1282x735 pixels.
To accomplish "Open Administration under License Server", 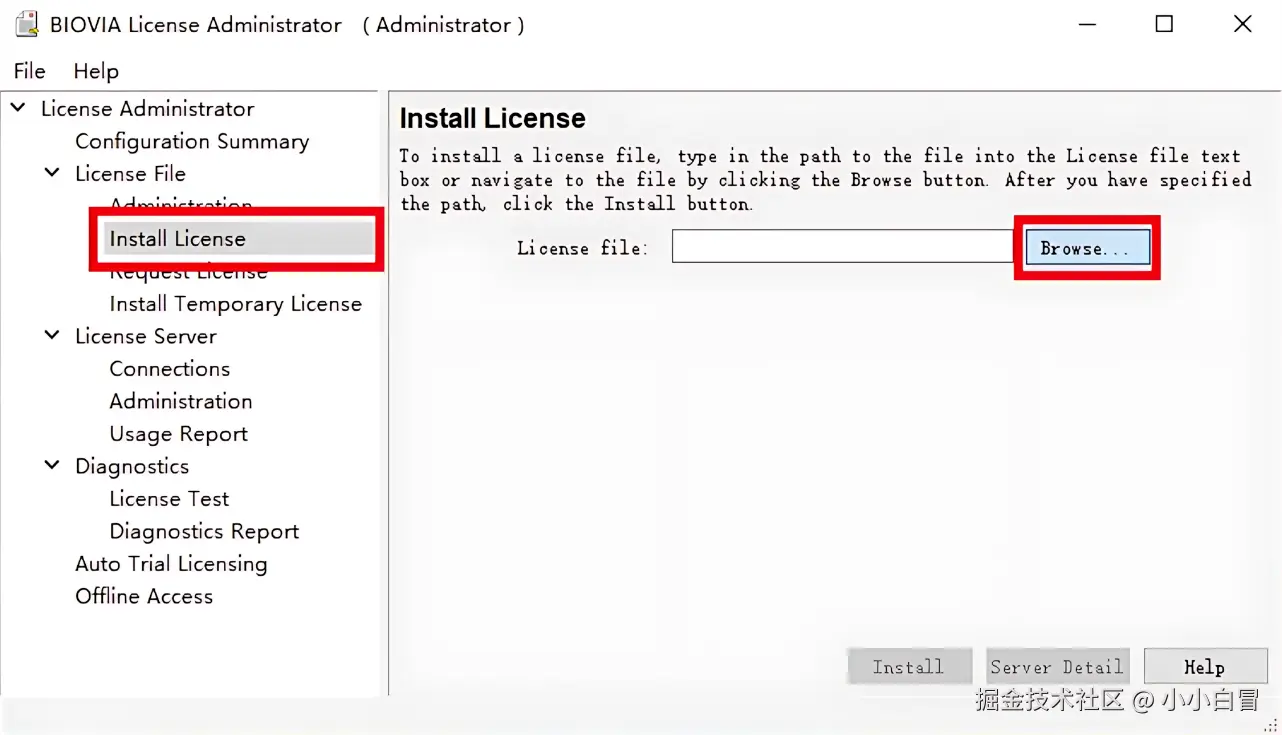I will [181, 401].
